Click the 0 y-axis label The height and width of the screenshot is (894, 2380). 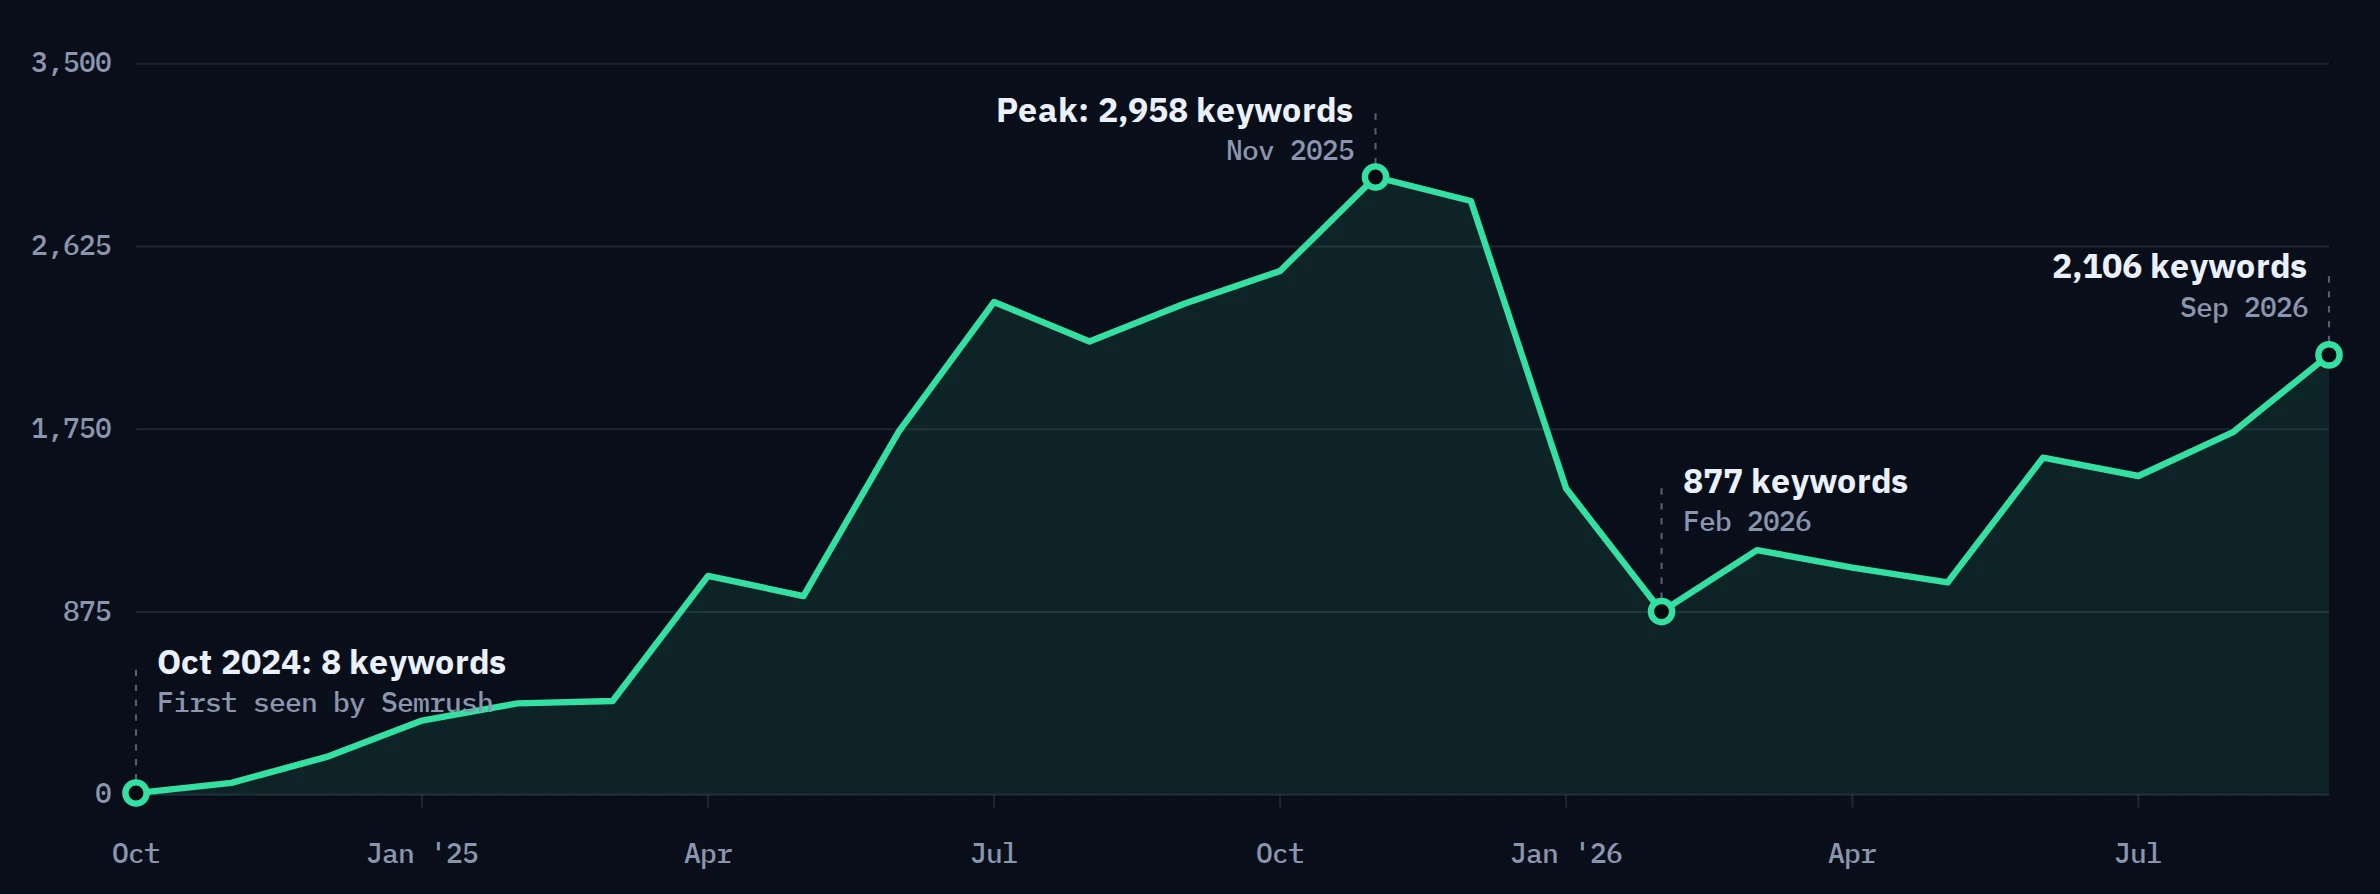(103, 794)
